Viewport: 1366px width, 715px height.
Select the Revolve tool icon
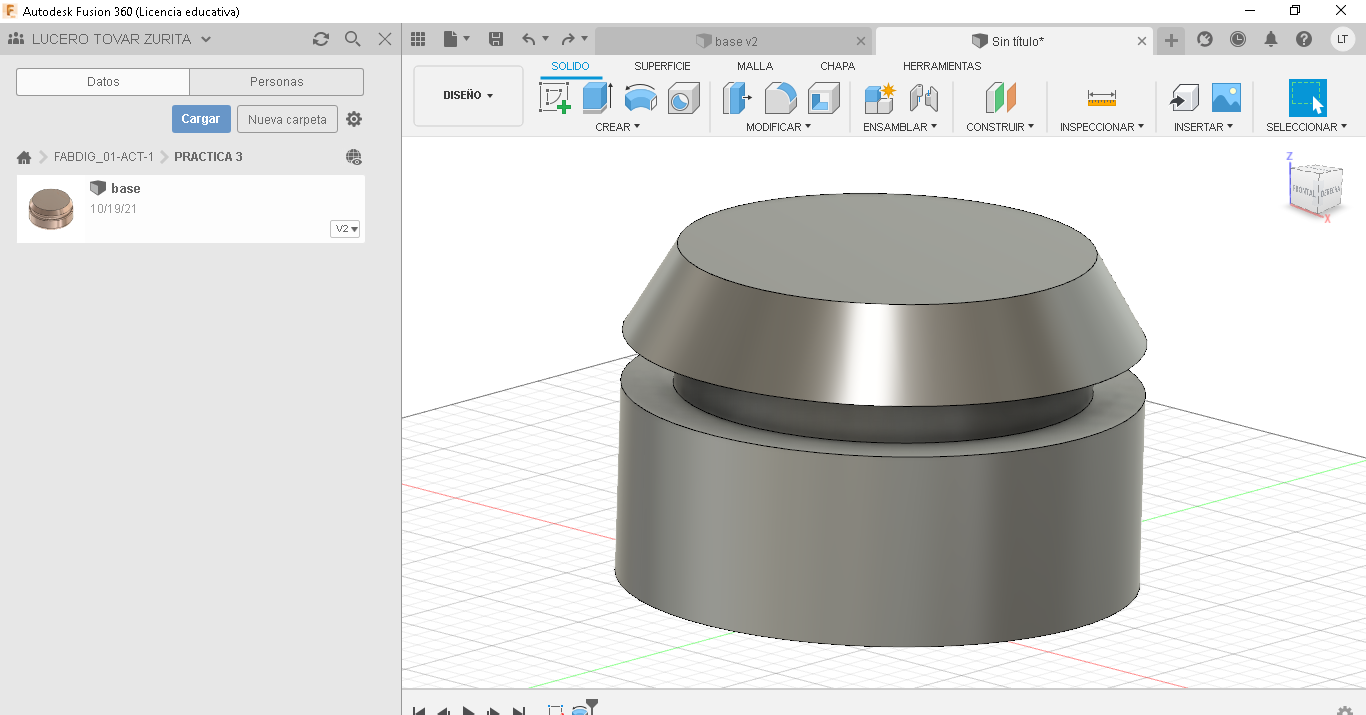click(640, 98)
